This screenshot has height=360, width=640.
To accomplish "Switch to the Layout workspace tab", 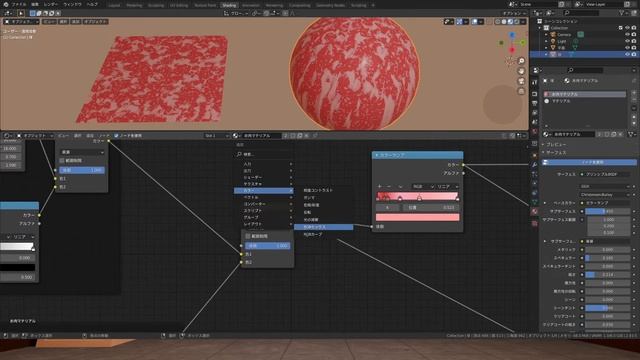I will (114, 5).
